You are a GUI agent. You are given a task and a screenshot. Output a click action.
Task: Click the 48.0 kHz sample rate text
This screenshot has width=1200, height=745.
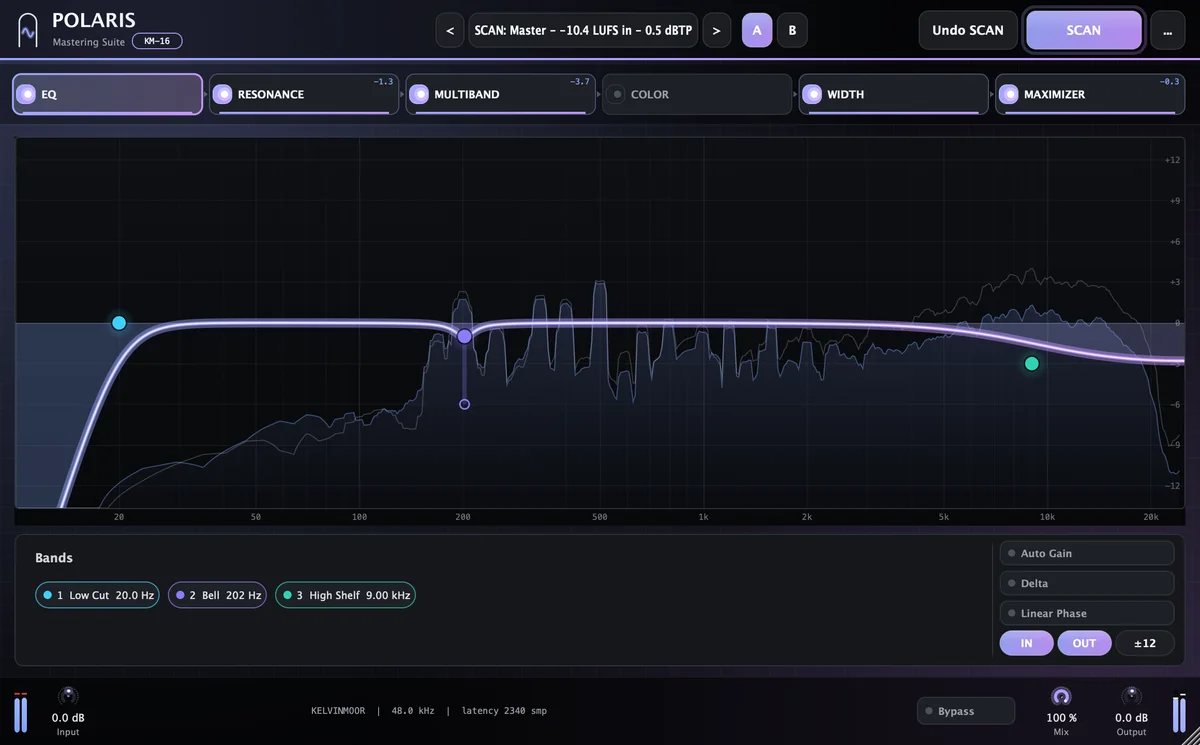pos(413,711)
